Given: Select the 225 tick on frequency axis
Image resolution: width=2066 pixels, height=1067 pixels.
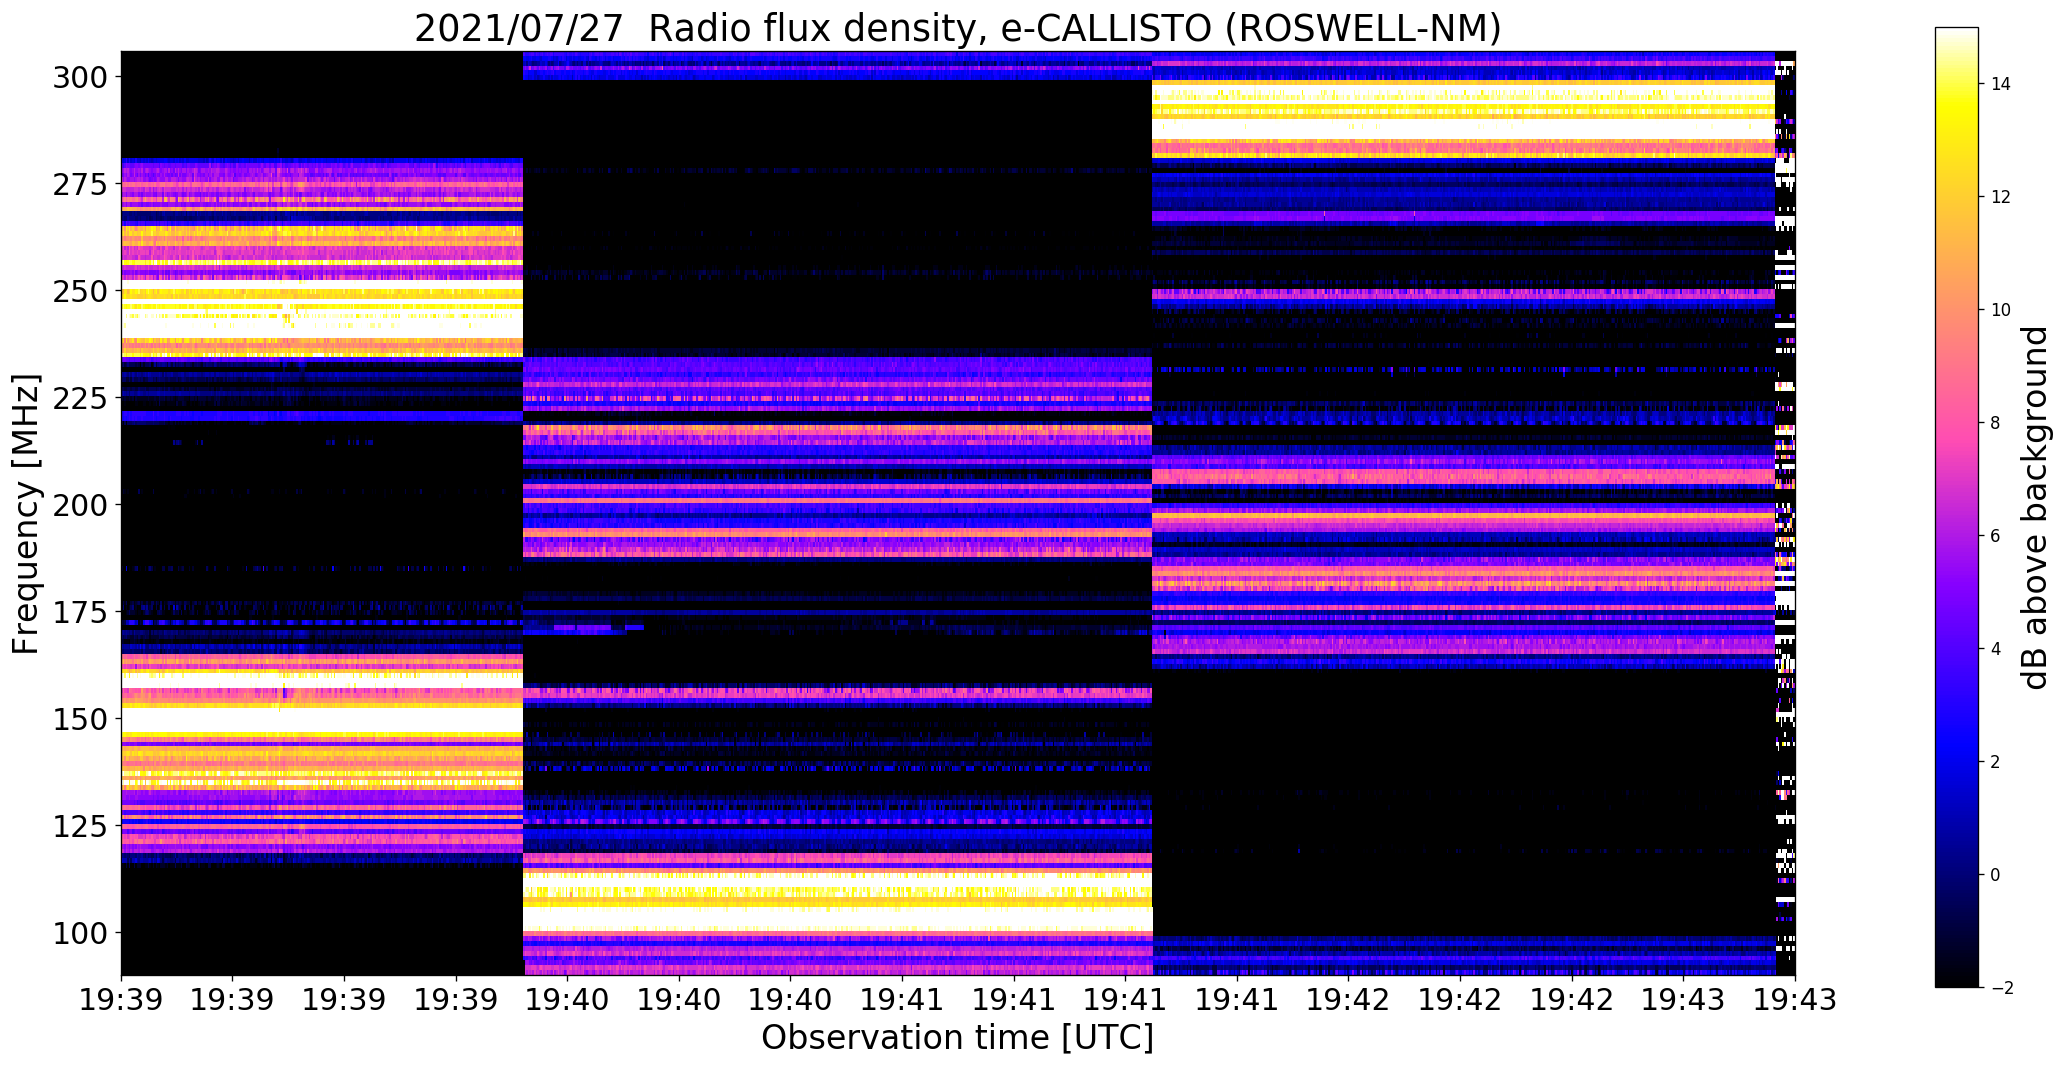Looking at the screenshot, I should [x=82, y=398].
